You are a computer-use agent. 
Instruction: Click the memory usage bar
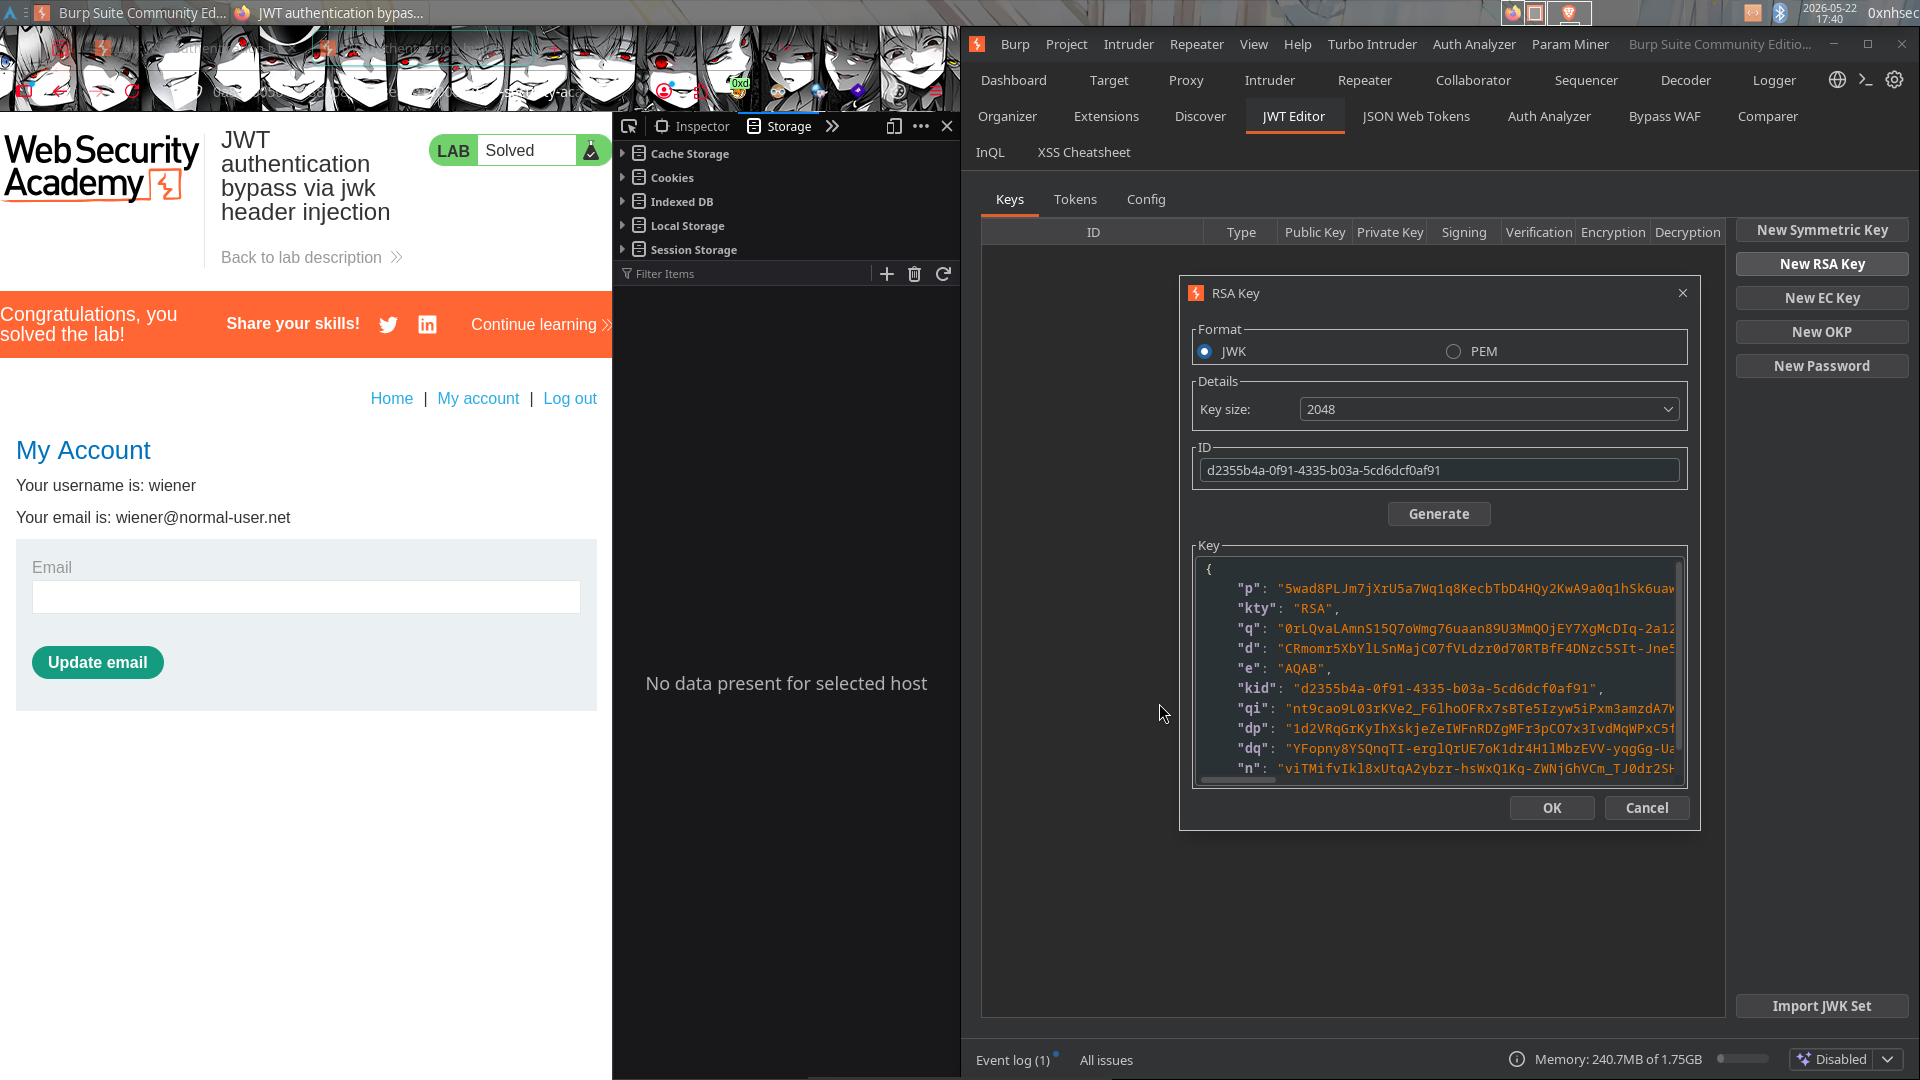pyautogui.click(x=1742, y=1059)
